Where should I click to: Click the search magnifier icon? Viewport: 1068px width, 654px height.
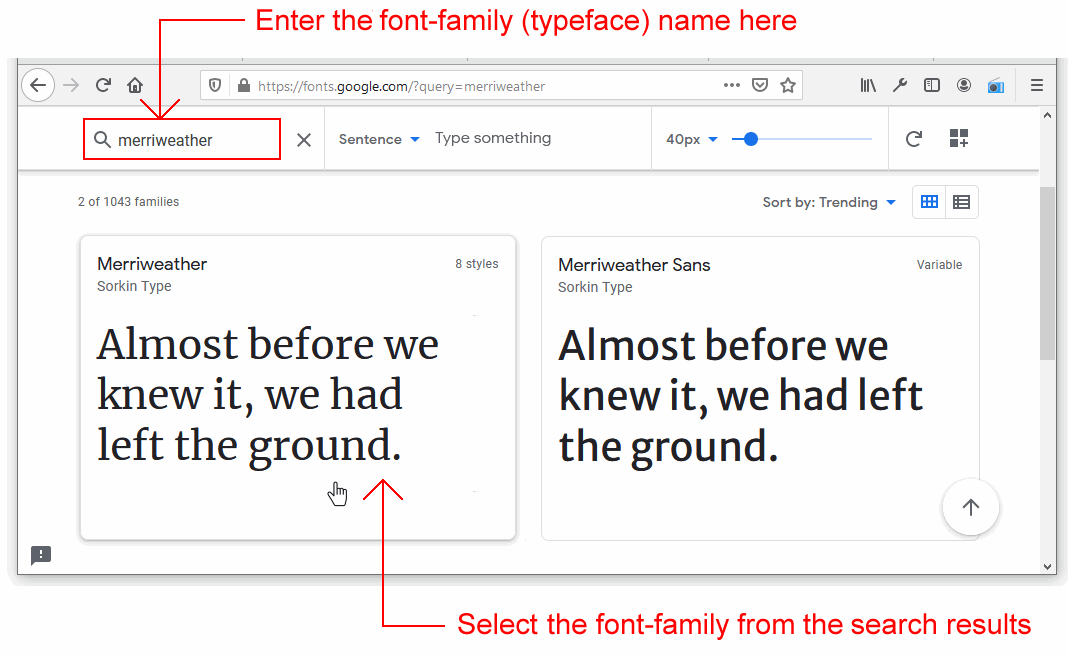(x=102, y=140)
